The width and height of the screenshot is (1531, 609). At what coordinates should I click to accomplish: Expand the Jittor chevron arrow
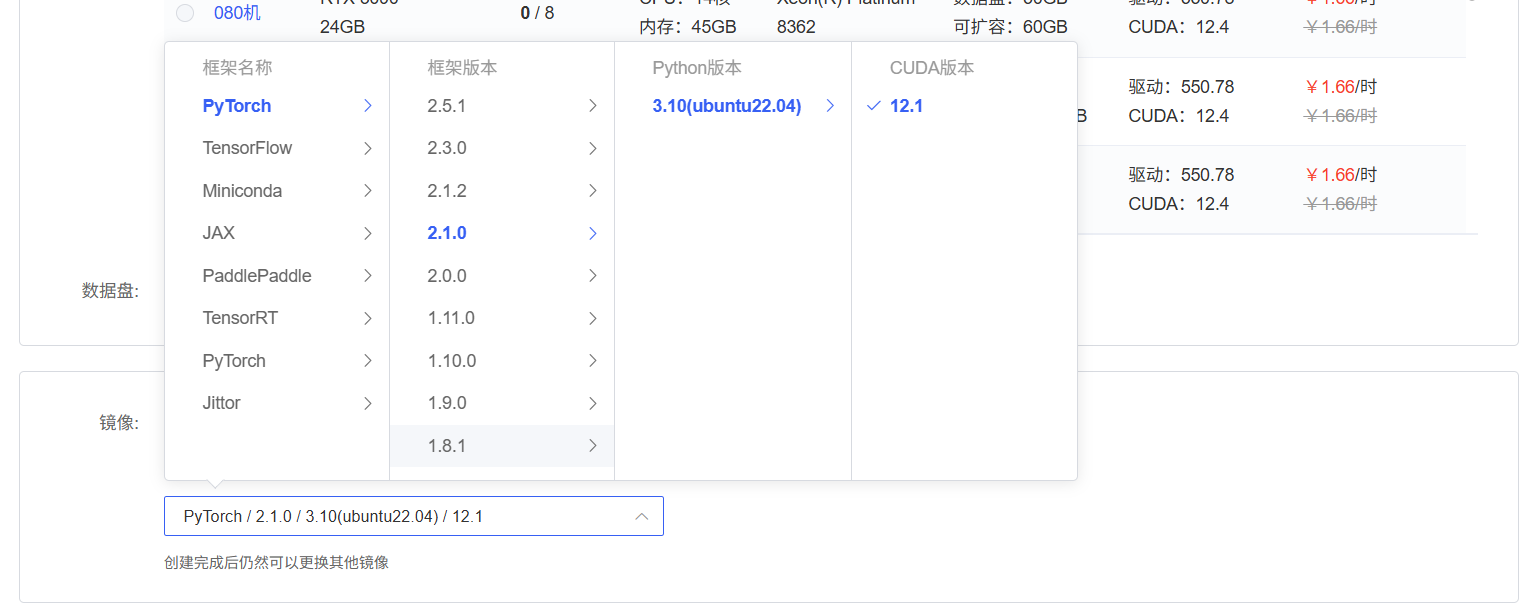pyautogui.click(x=368, y=403)
